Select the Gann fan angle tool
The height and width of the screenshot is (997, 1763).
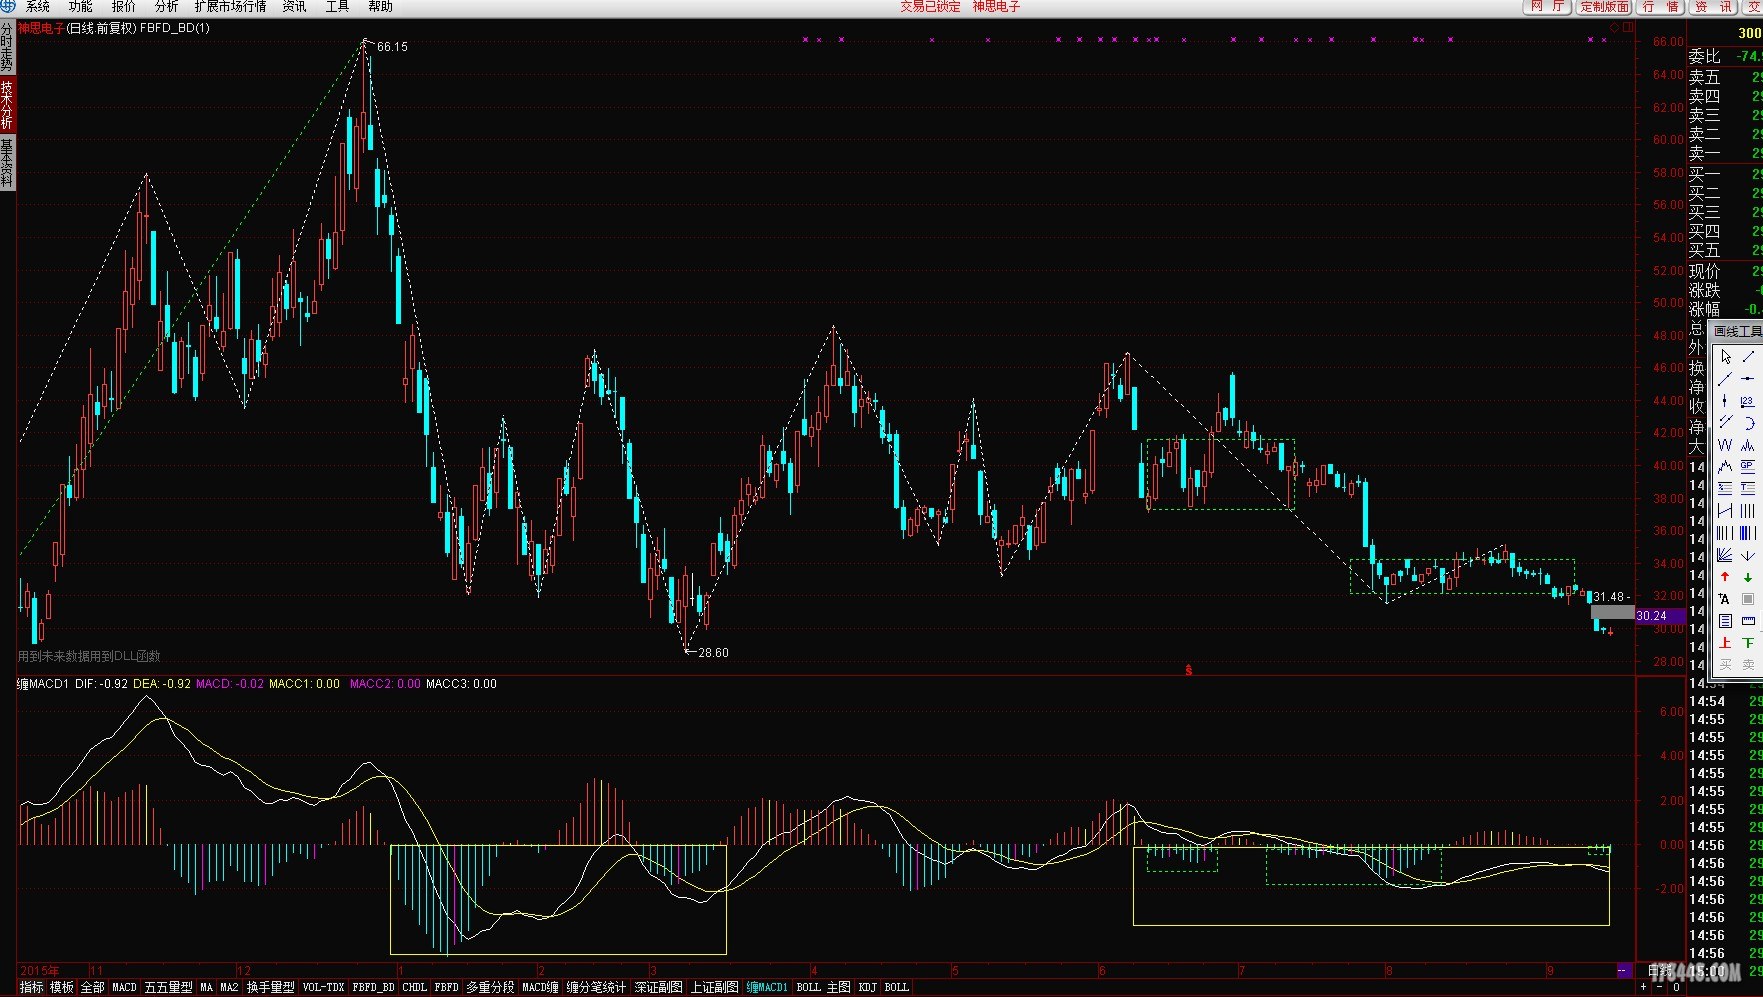1726,555
